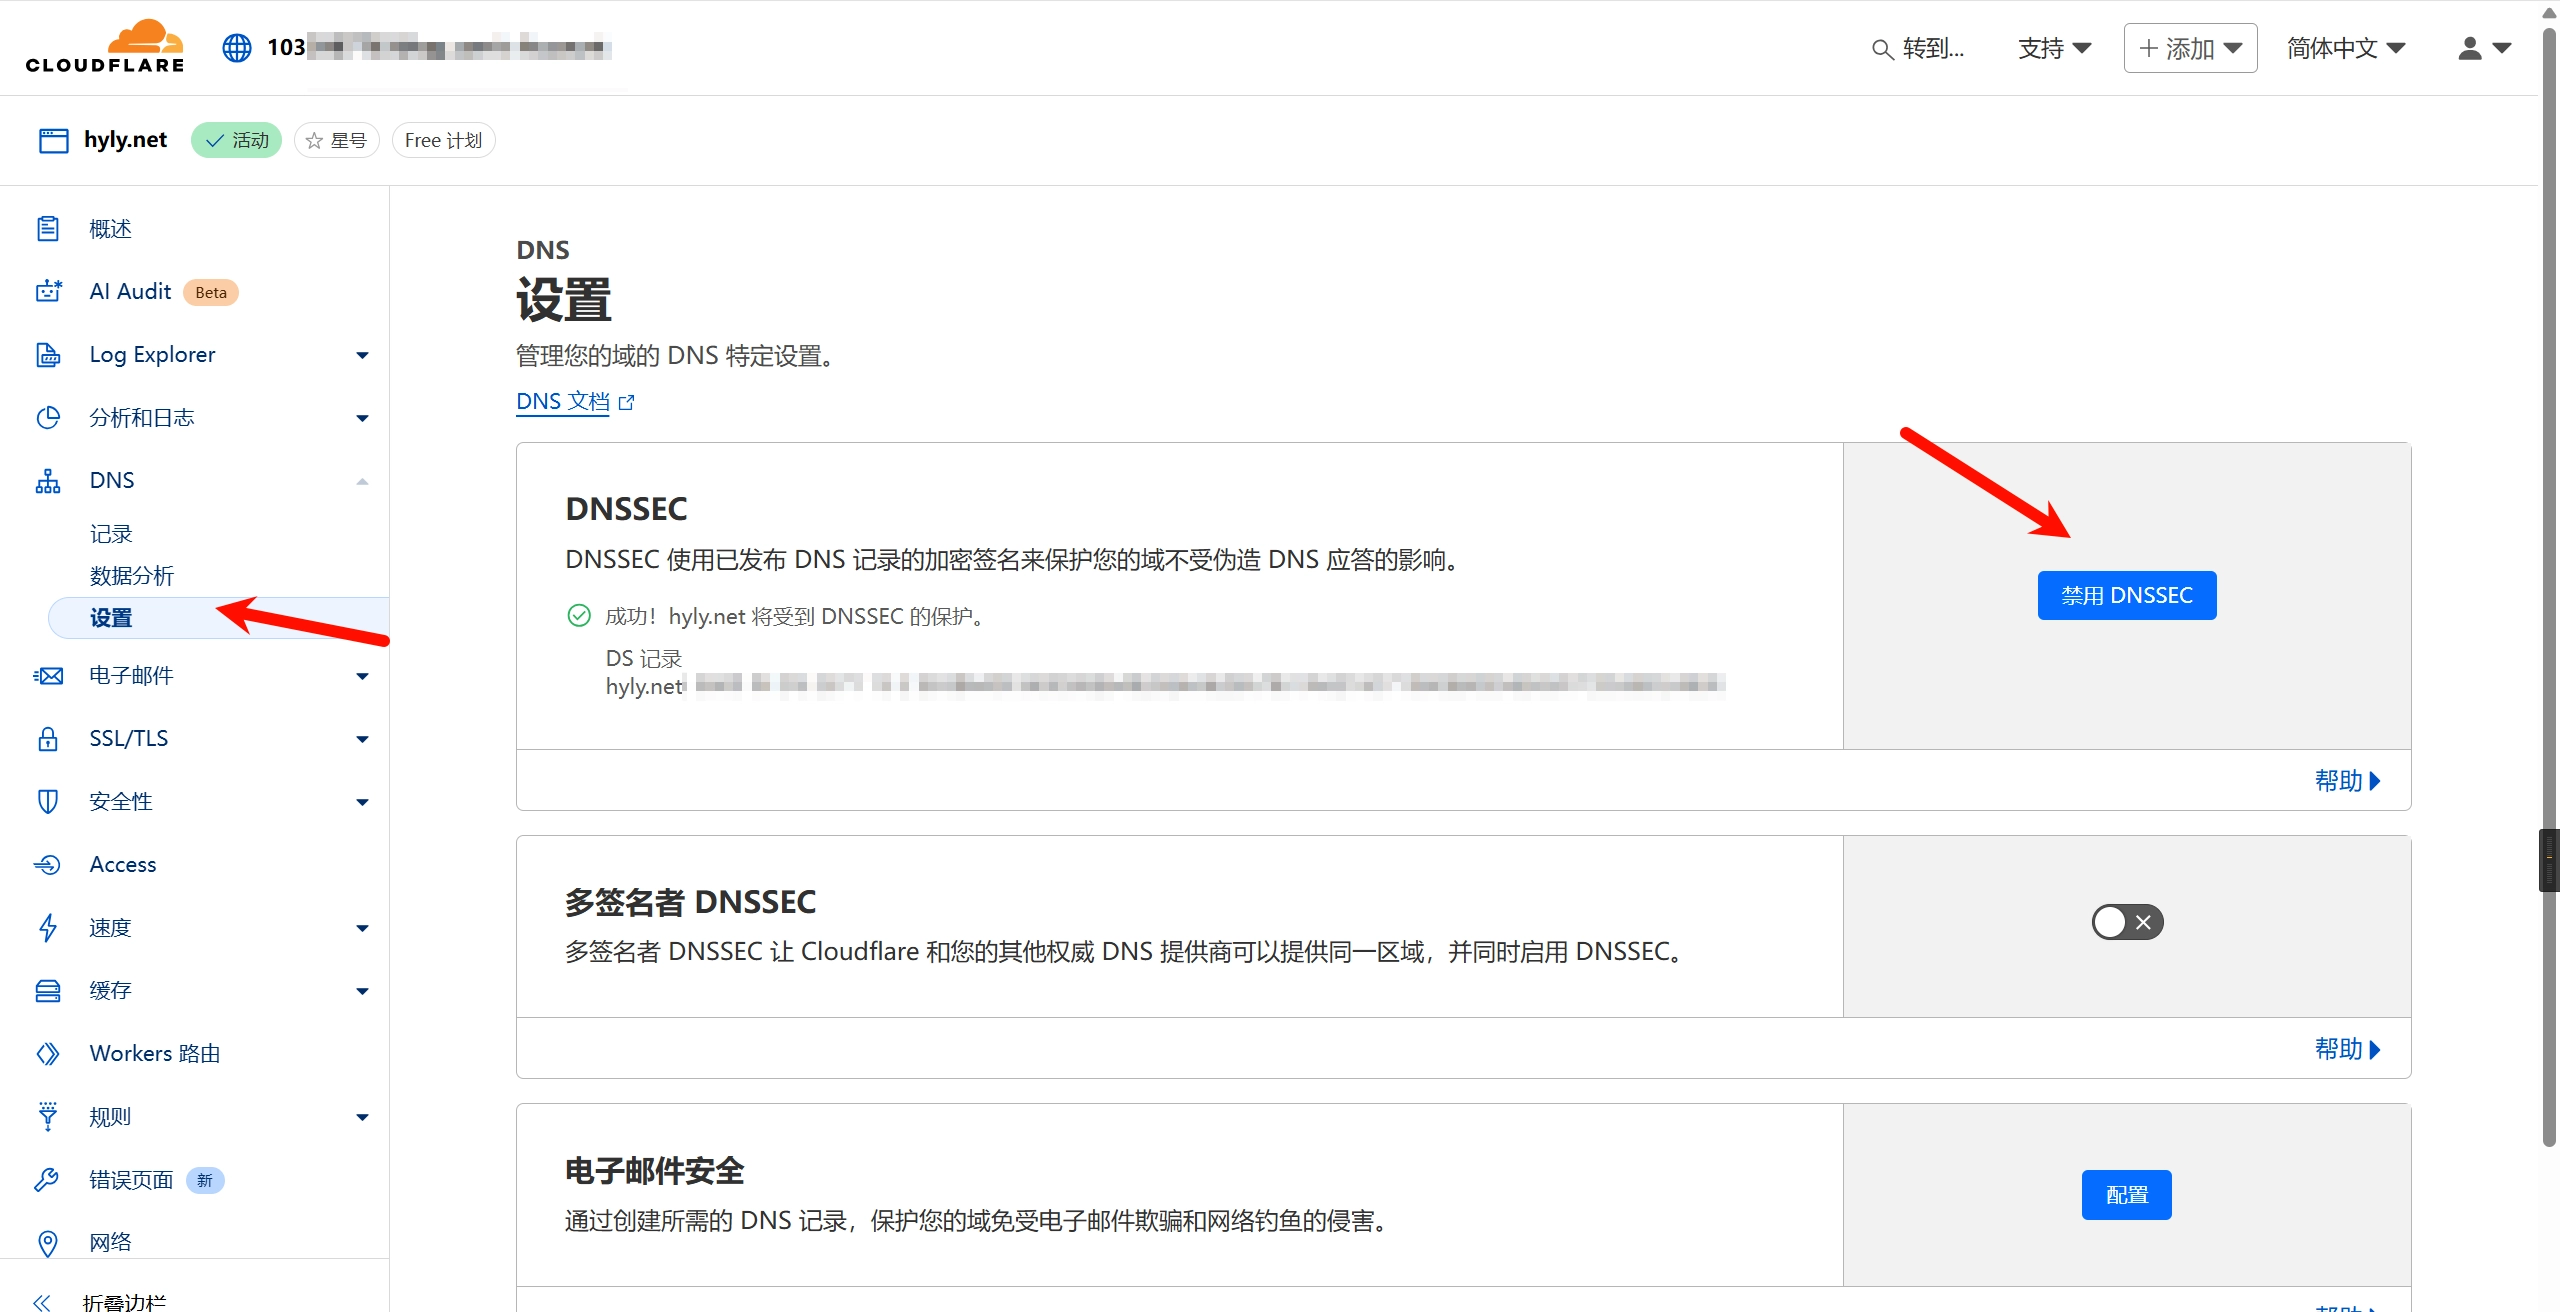Click the 配置 email security button
This screenshot has width=2560, height=1312.
[x=2127, y=1195]
